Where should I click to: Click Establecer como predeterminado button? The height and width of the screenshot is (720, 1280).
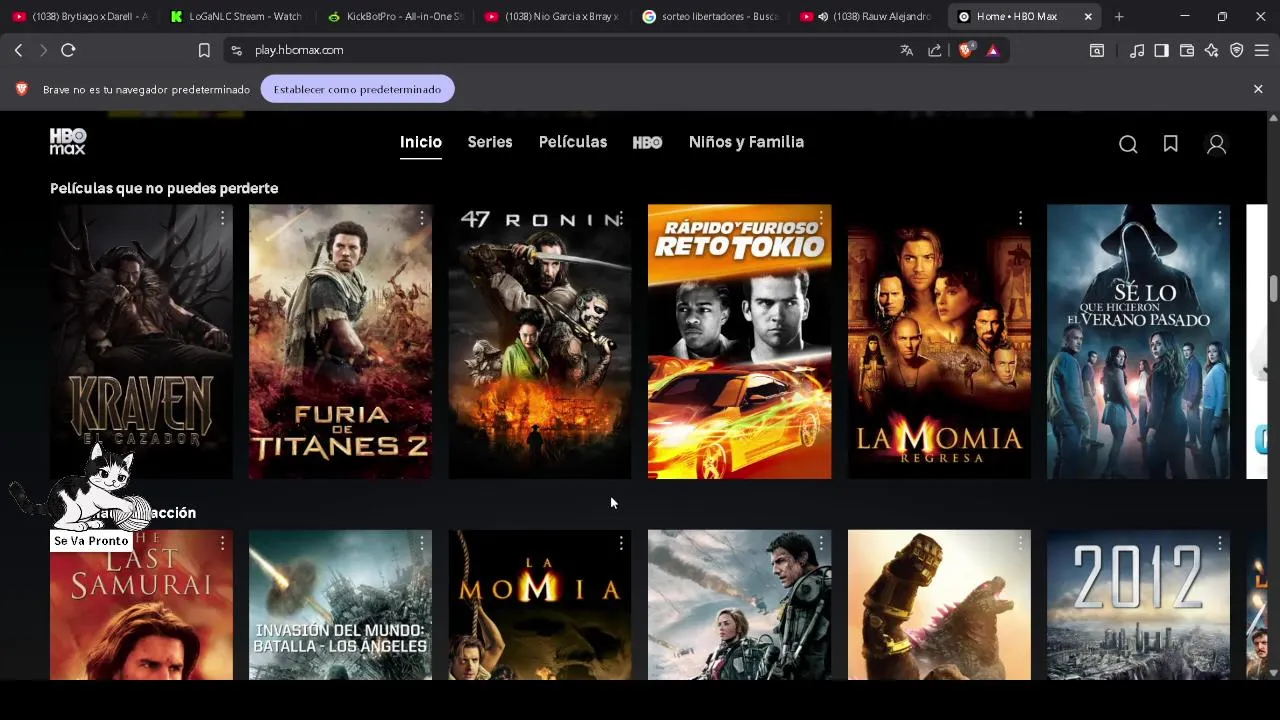point(357,89)
